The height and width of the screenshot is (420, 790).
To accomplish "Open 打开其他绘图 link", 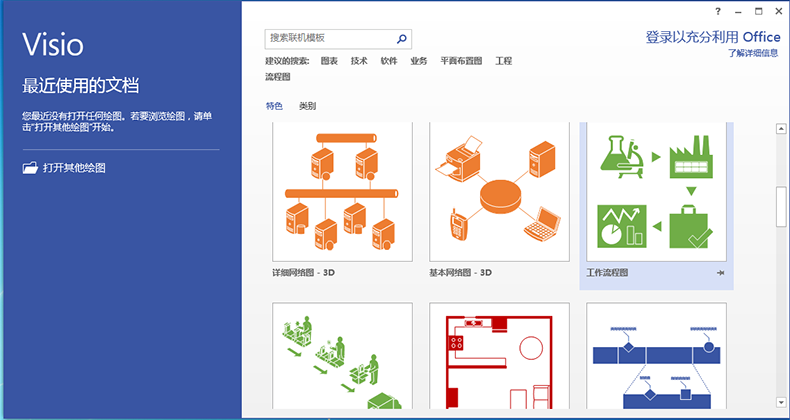I will 74,168.
